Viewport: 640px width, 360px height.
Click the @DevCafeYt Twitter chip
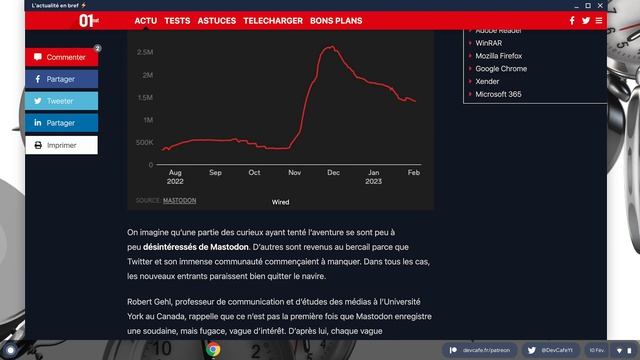[551, 350]
